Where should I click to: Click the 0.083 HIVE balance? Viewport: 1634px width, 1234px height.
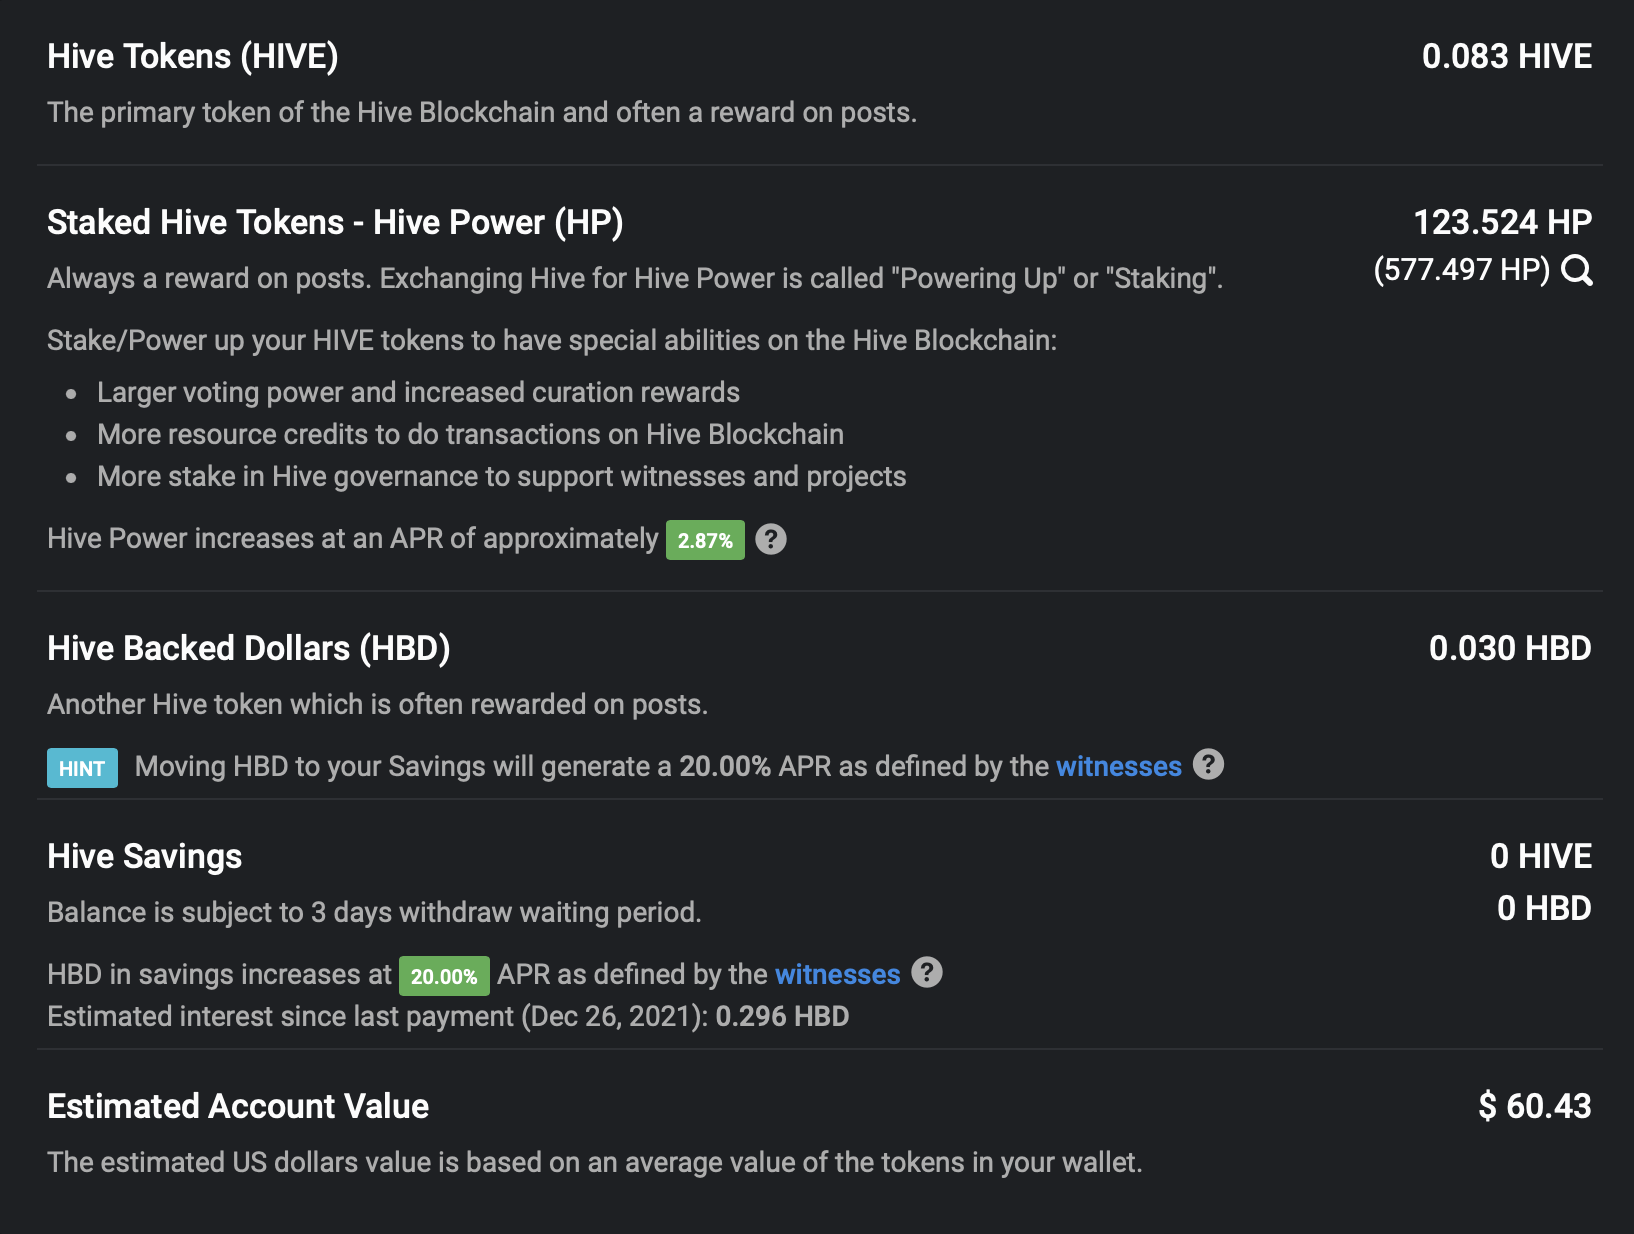1506,56
